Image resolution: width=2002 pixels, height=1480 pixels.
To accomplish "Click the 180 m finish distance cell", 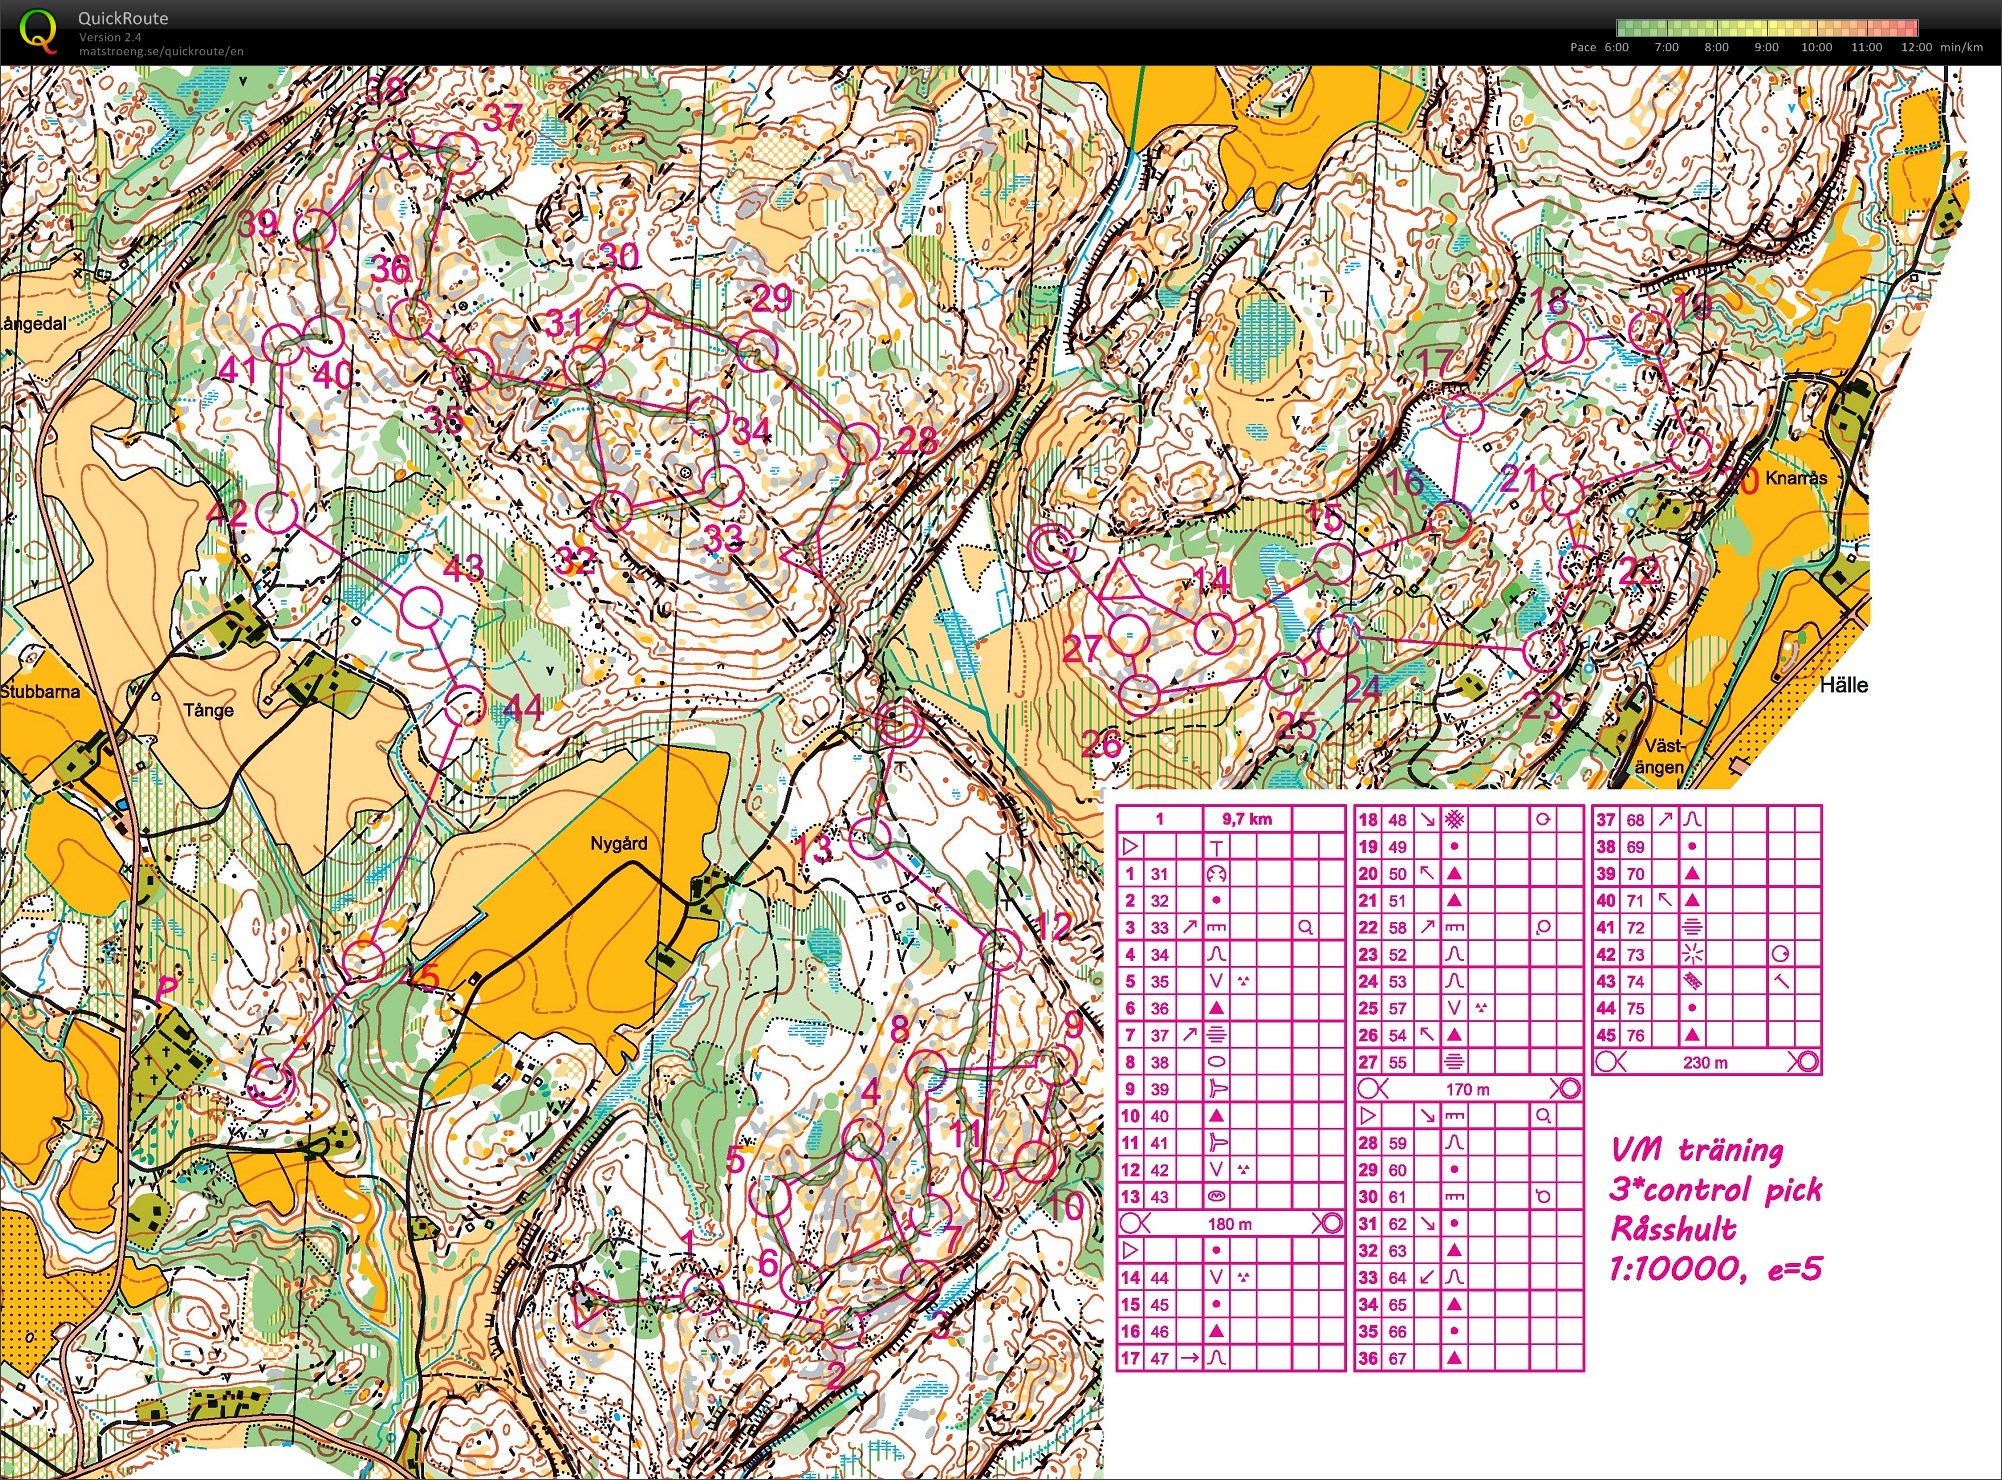I will pos(1230,1224).
